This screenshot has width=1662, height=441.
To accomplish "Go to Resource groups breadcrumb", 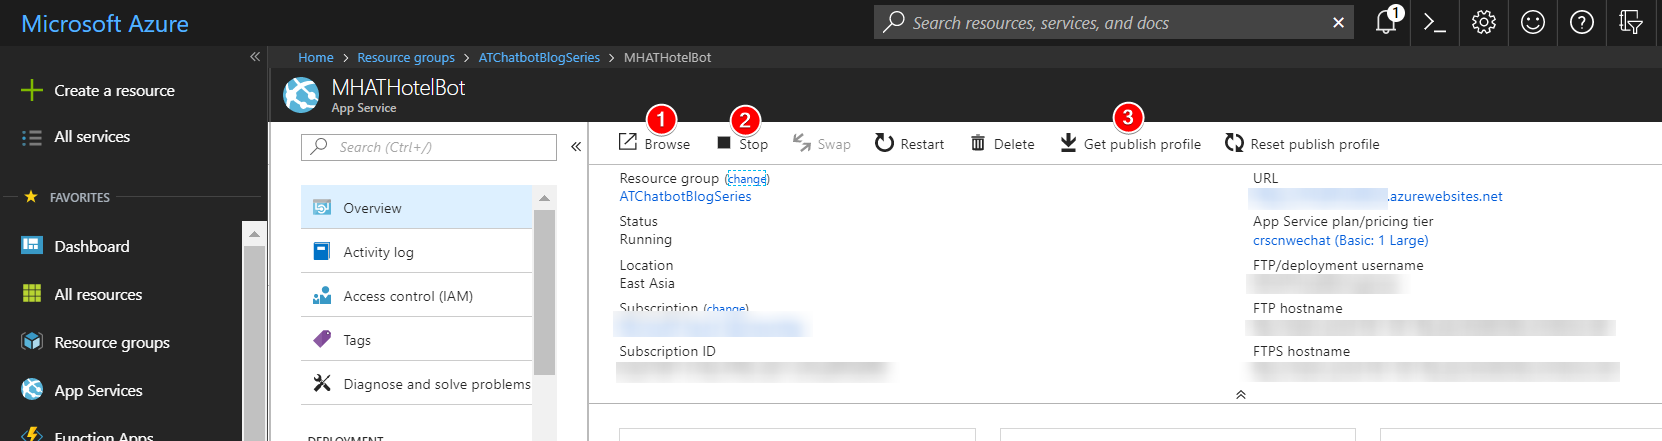I will pyautogui.click(x=406, y=58).
